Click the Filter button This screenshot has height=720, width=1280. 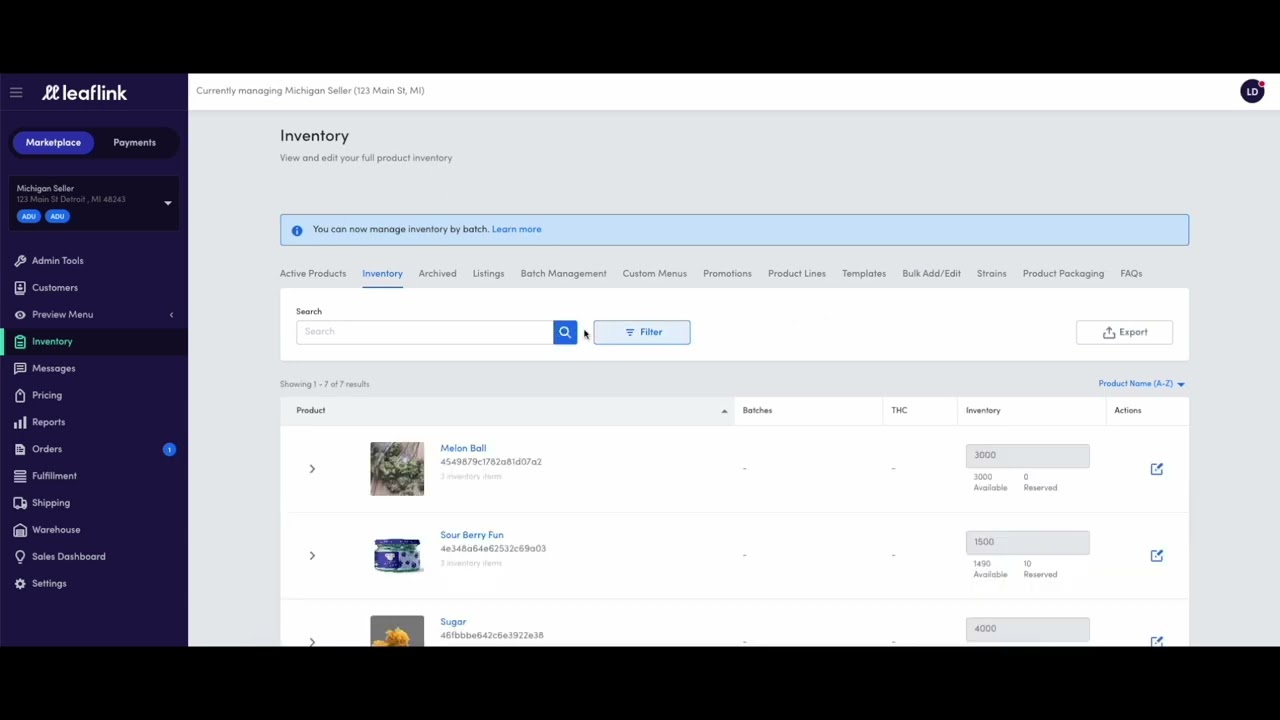(642, 332)
